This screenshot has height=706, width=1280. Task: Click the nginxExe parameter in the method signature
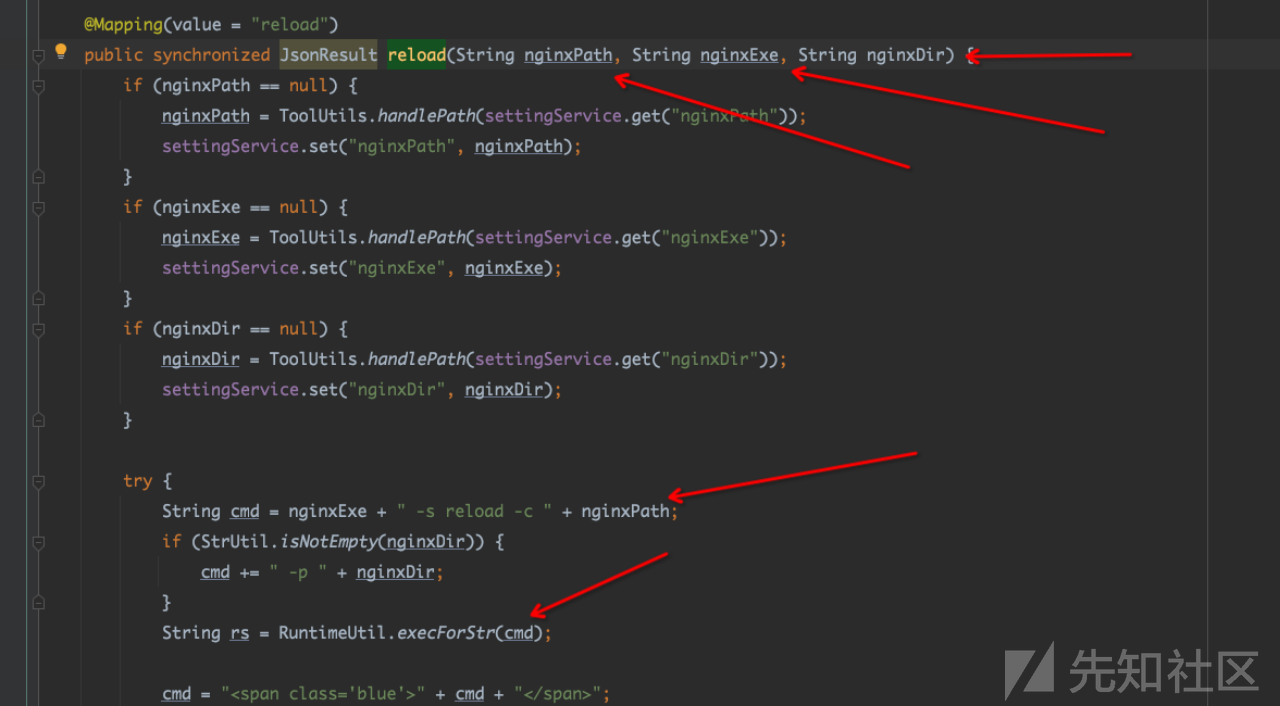tap(739, 55)
